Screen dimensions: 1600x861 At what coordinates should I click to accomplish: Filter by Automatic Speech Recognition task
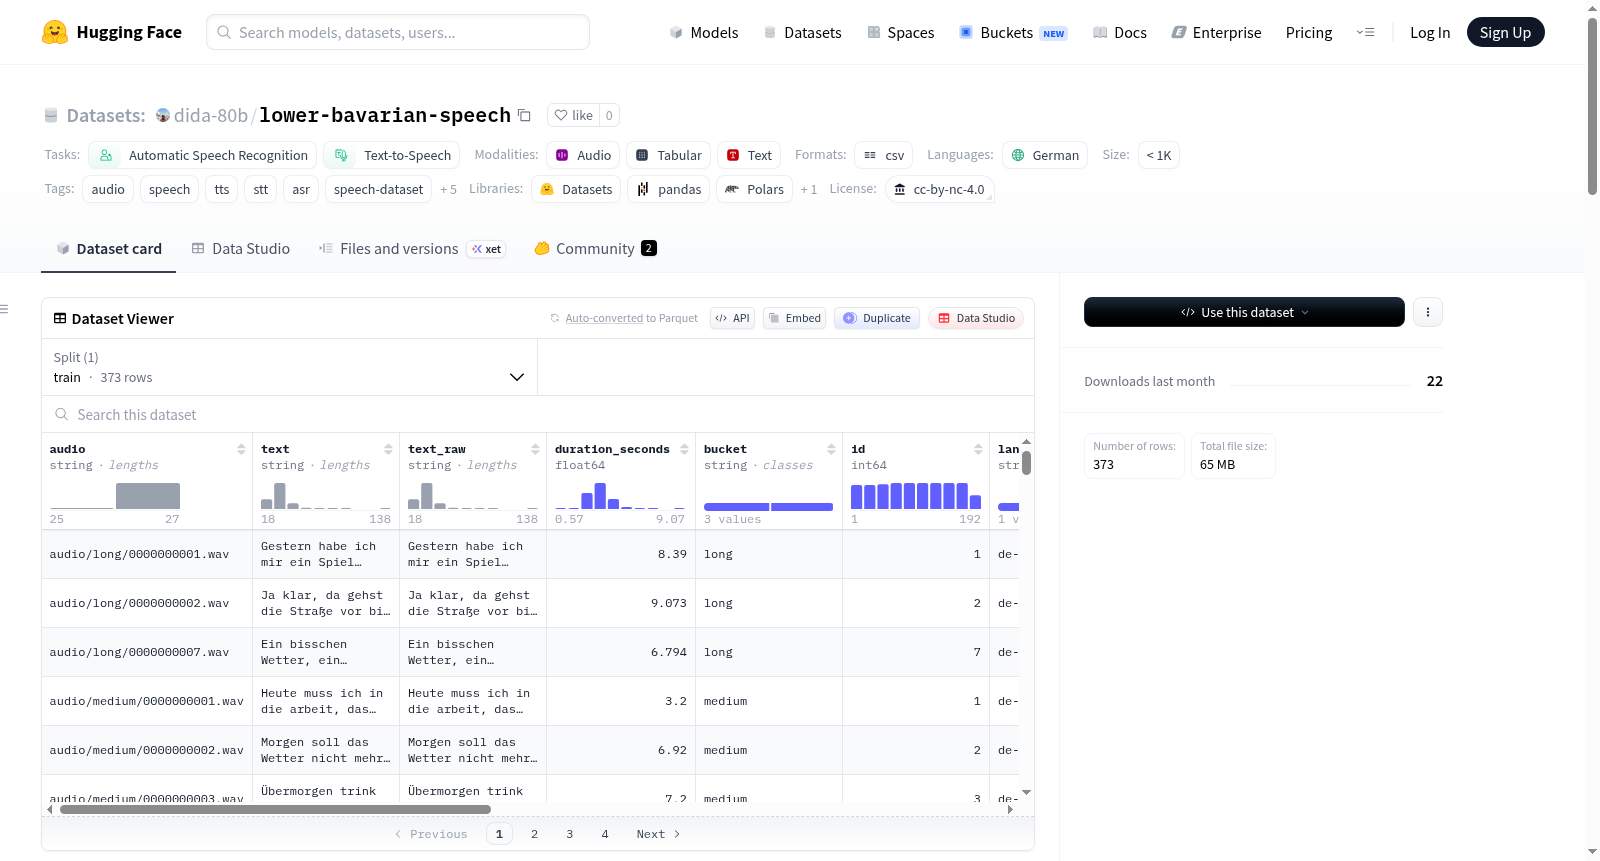click(x=203, y=155)
